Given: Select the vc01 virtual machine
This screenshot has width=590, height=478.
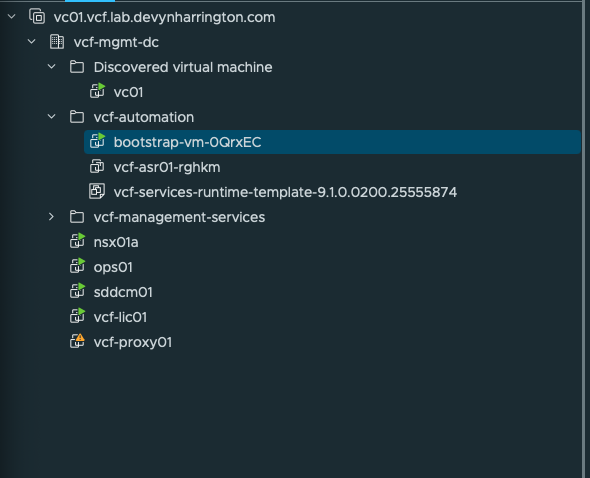Looking at the screenshot, I should point(128,92).
